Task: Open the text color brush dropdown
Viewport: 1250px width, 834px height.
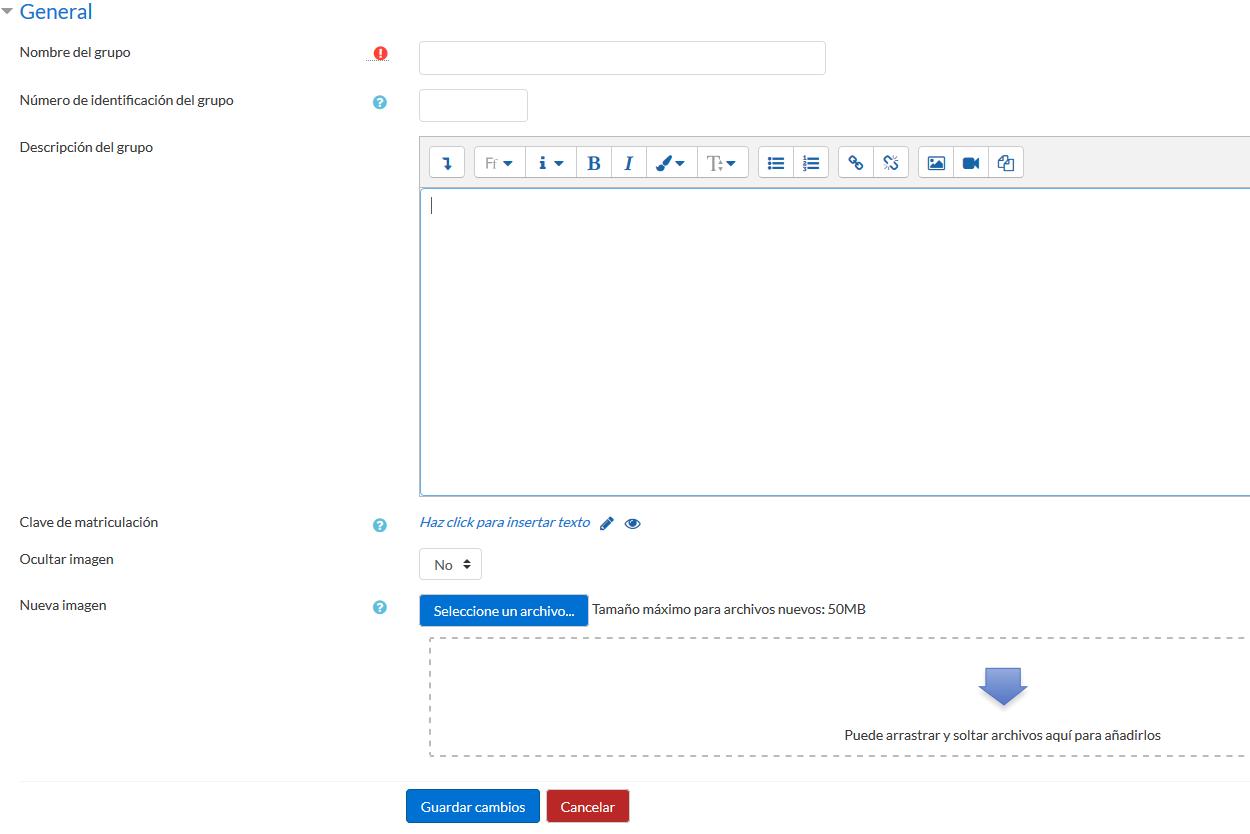Action: point(671,162)
